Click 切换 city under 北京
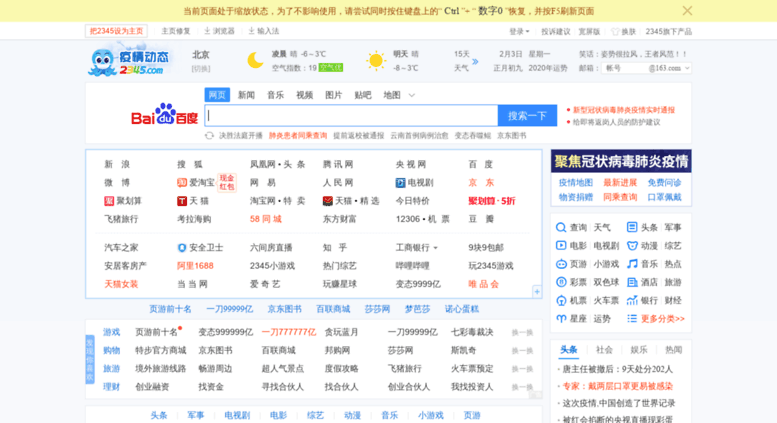The width and height of the screenshot is (777, 423). pos(201,69)
